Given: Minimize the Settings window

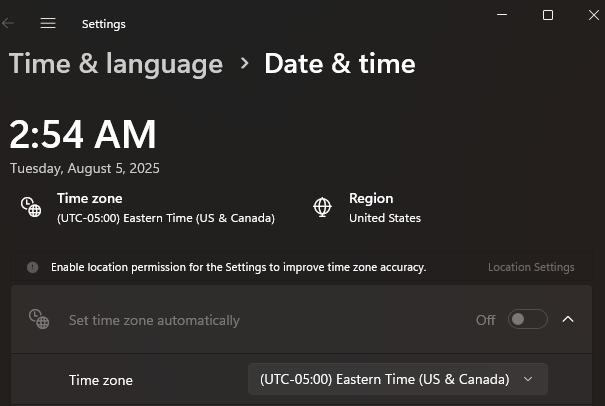Looking at the screenshot, I should (502, 15).
